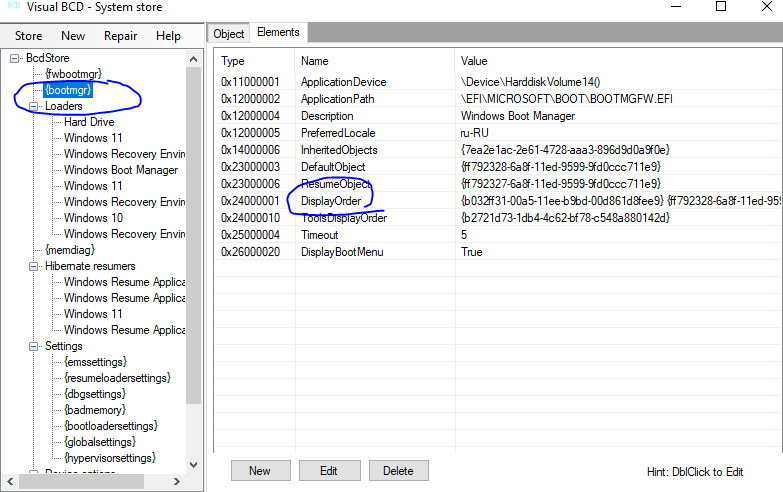This screenshot has width=783, height=492.
Task: Collapse the Hibernate resumers node
Action: pos(33,266)
